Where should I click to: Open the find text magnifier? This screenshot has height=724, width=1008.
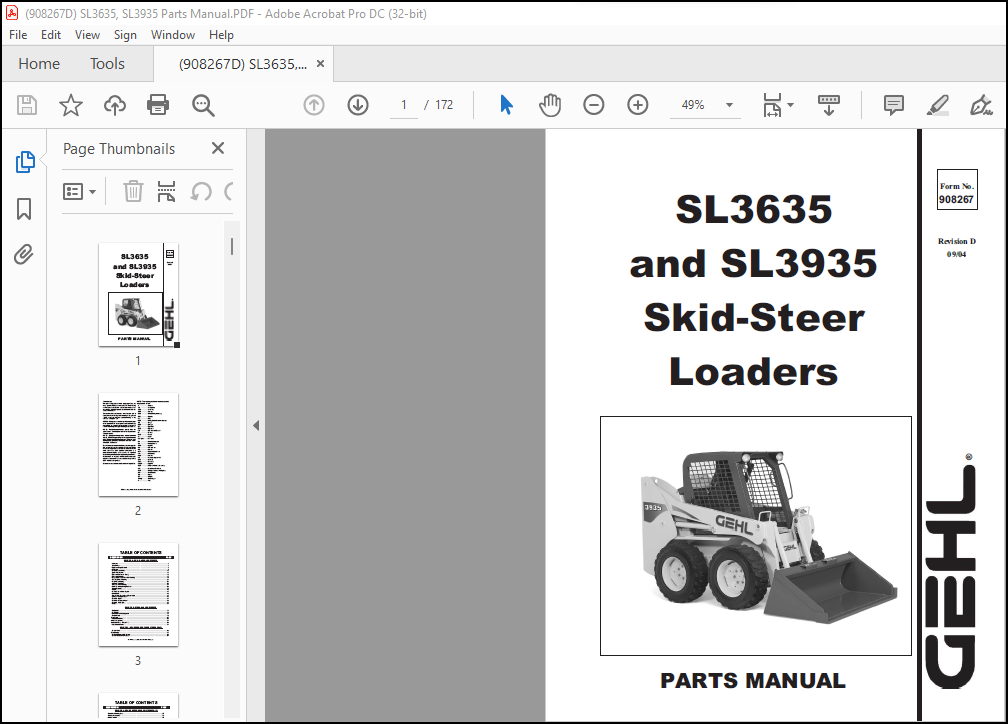(203, 105)
